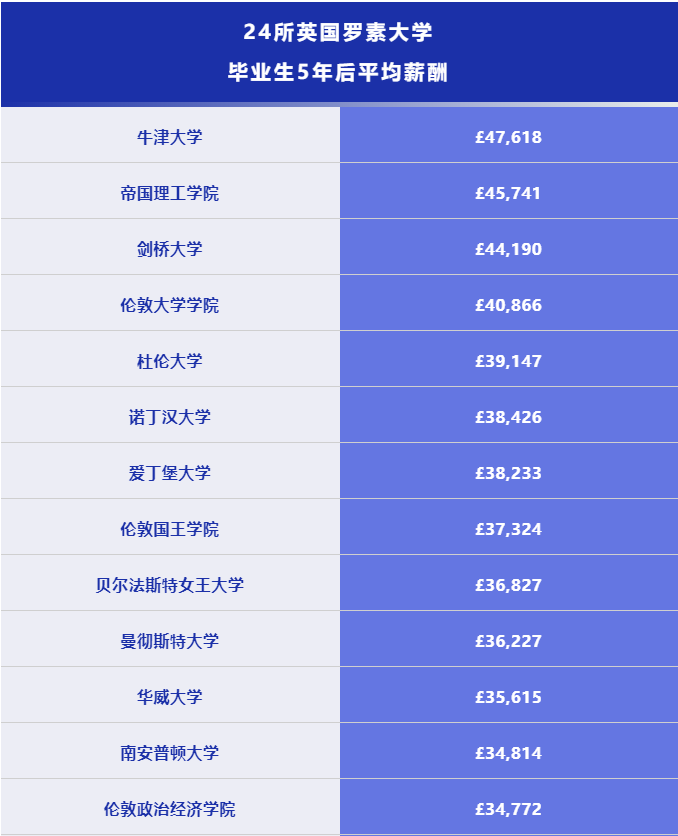Click the 南安普顿大学 row label
Viewport: 678px width, 836px height.
click(170, 753)
